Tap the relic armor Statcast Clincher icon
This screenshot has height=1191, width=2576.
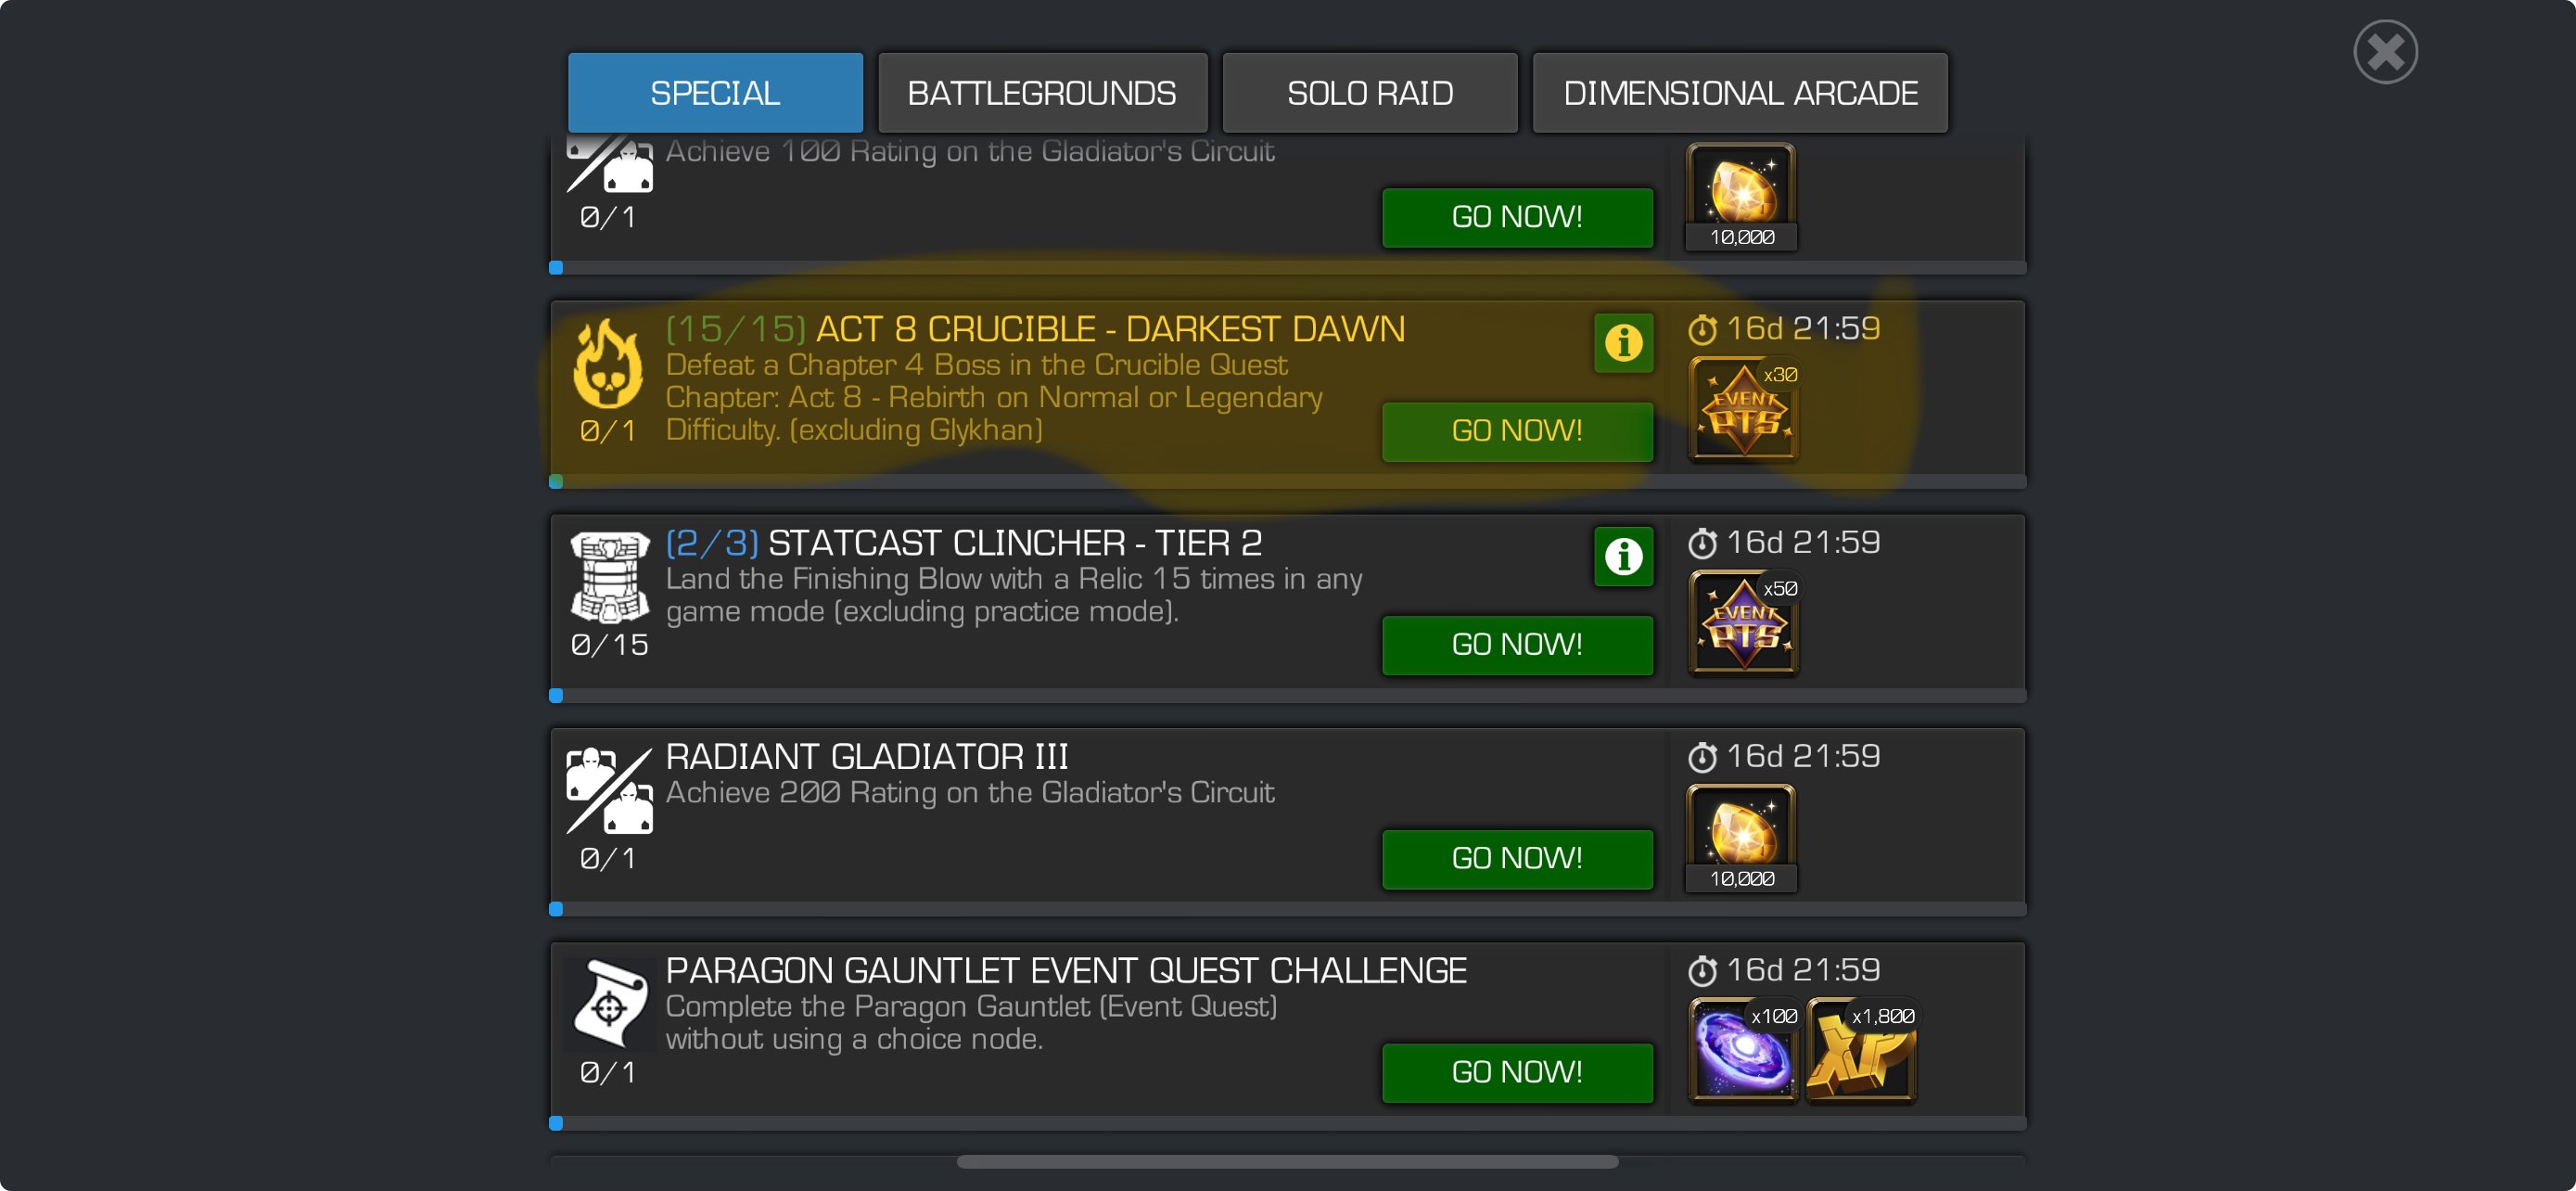(x=609, y=578)
